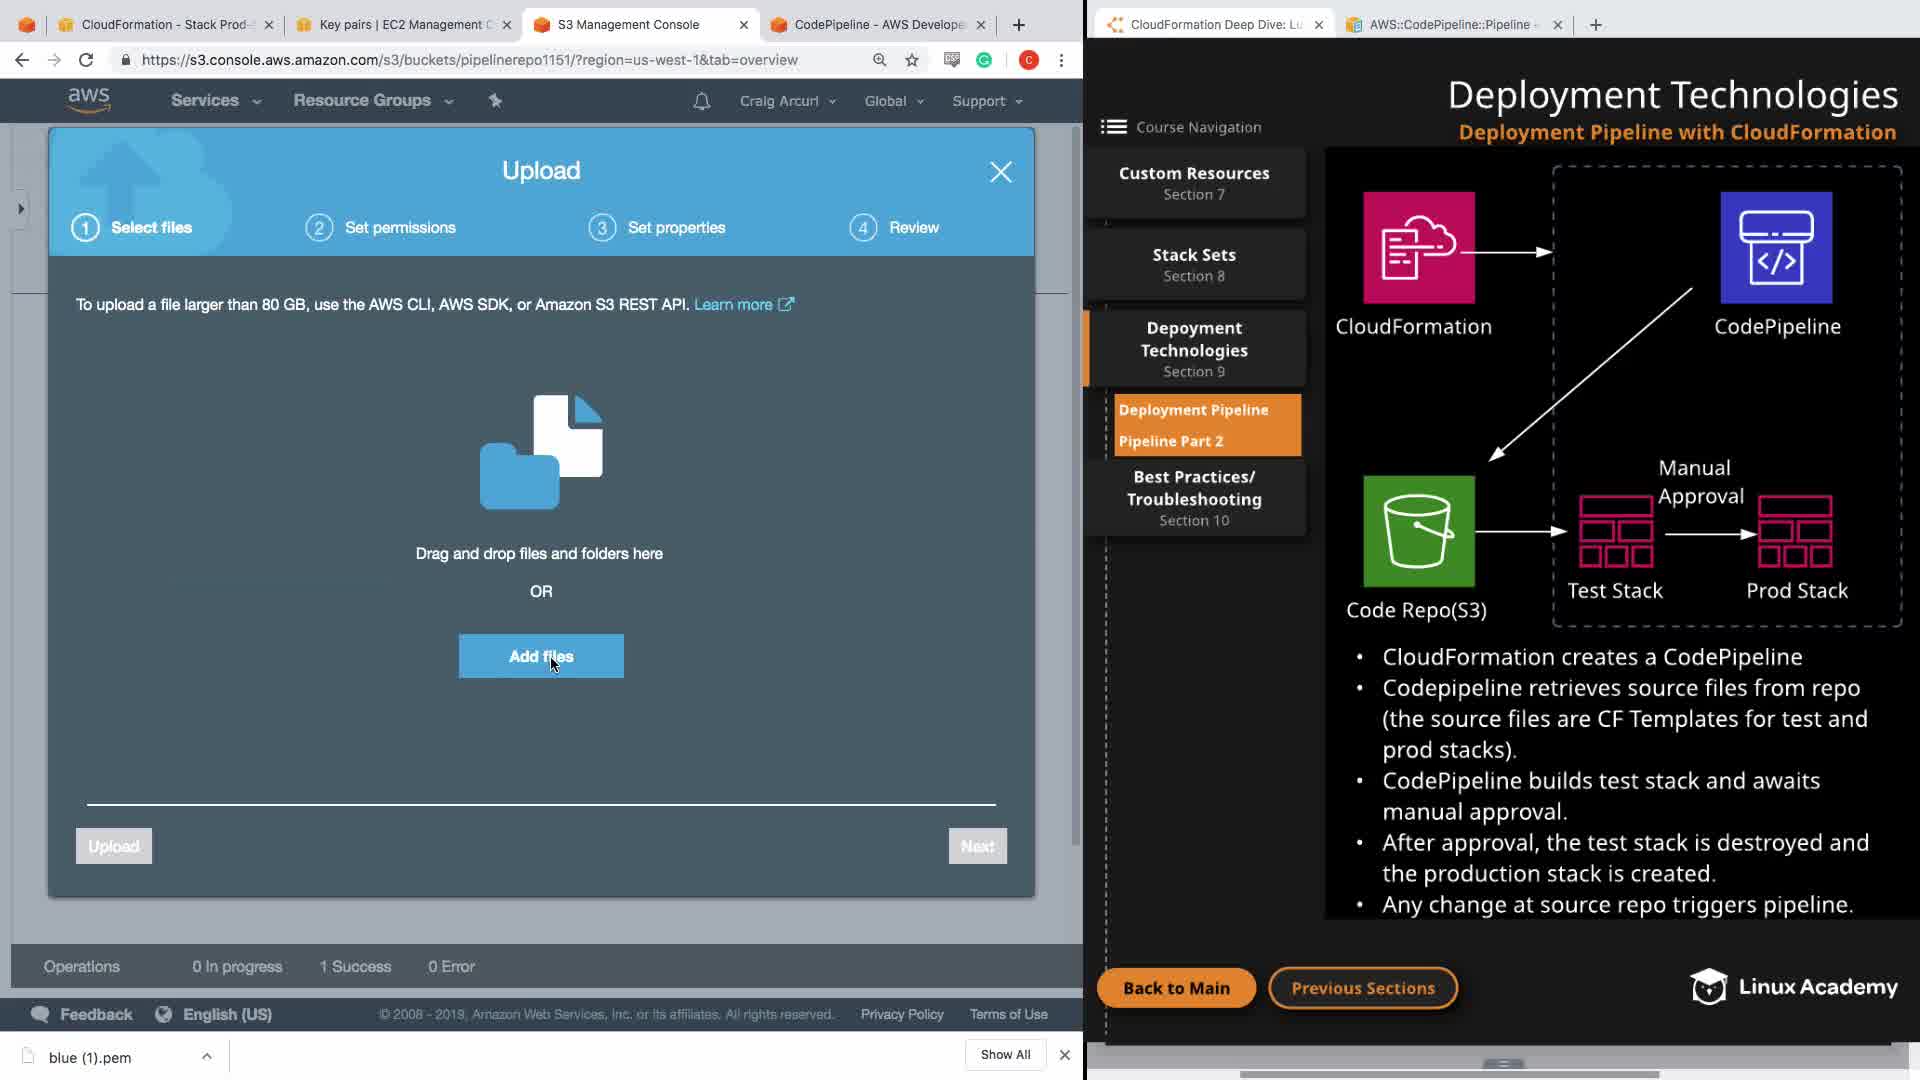1920x1080 pixels.
Task: Expand the left side panel arrow
Action: [x=20, y=209]
